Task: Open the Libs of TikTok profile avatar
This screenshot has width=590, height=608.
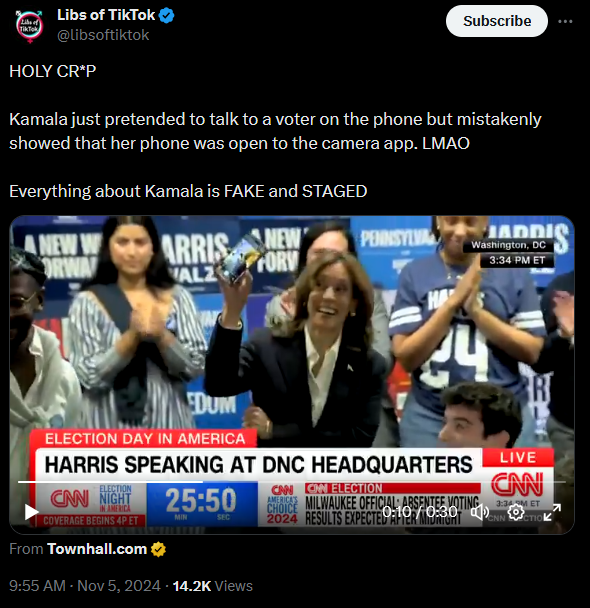Action: tap(29, 26)
